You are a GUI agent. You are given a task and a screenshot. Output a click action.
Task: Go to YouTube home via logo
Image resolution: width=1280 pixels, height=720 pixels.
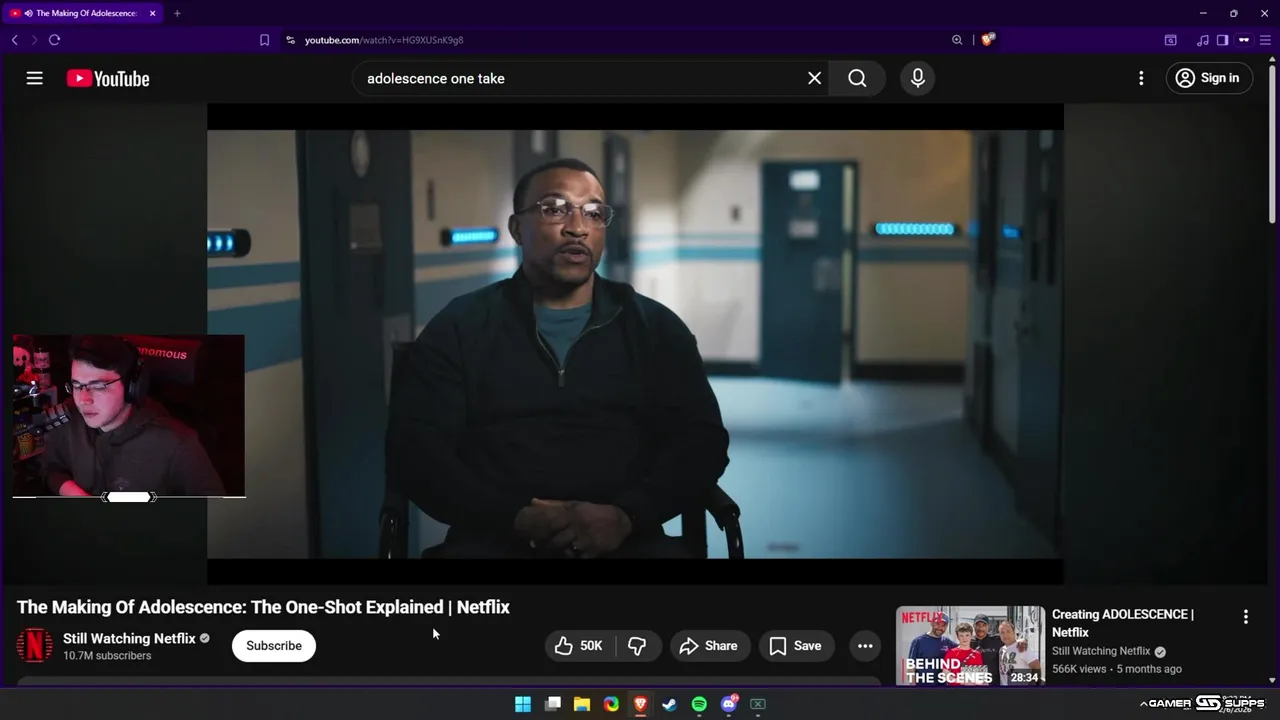108,78
